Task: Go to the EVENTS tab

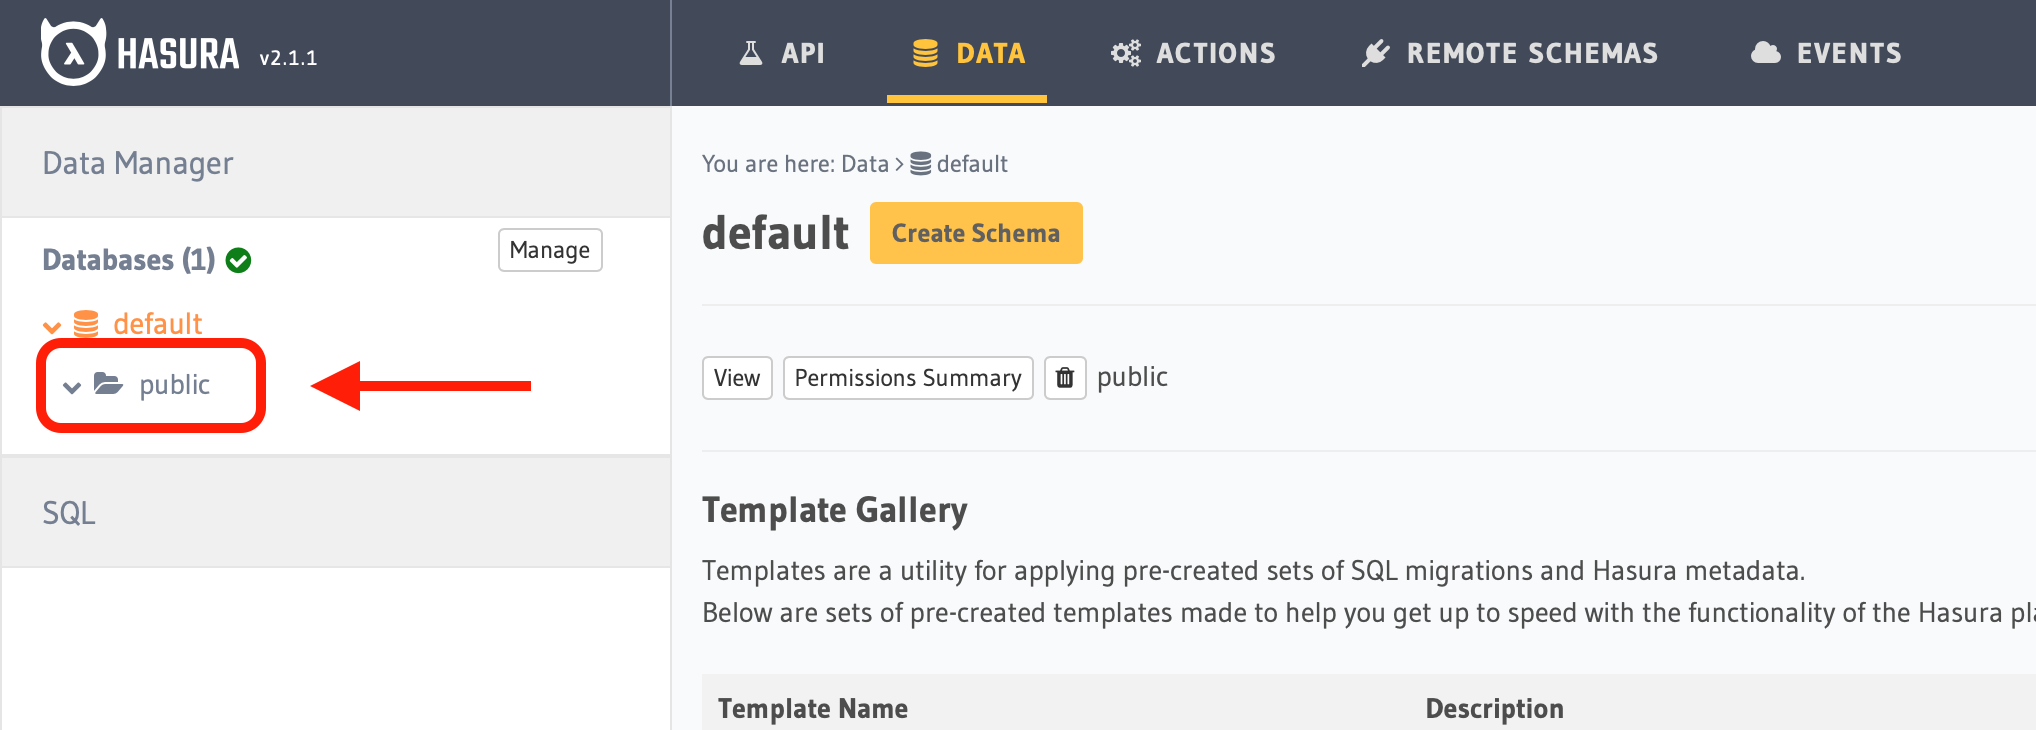Action: pyautogui.click(x=1848, y=53)
